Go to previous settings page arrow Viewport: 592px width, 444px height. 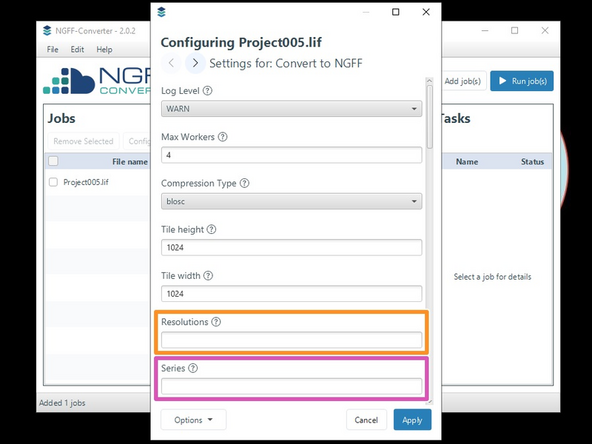(x=171, y=63)
